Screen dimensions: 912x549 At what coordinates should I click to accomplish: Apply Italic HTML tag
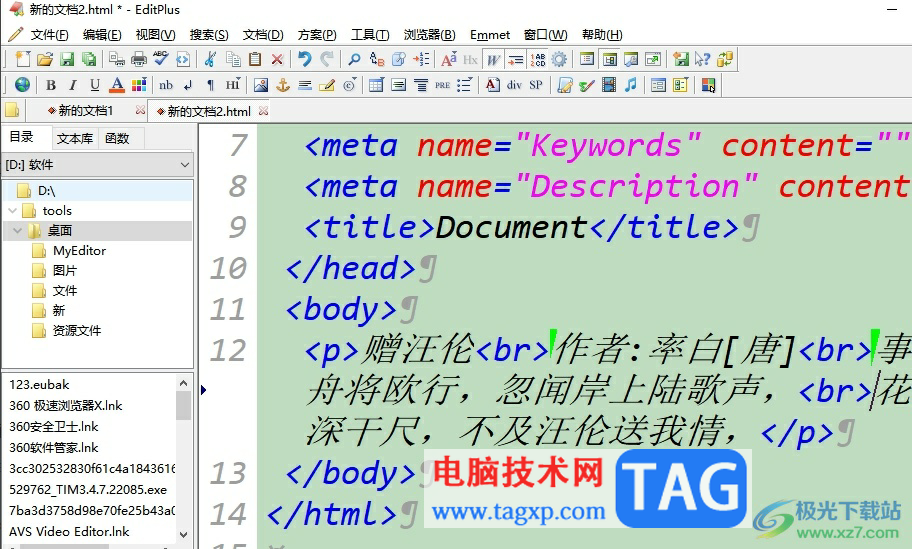(x=73, y=85)
